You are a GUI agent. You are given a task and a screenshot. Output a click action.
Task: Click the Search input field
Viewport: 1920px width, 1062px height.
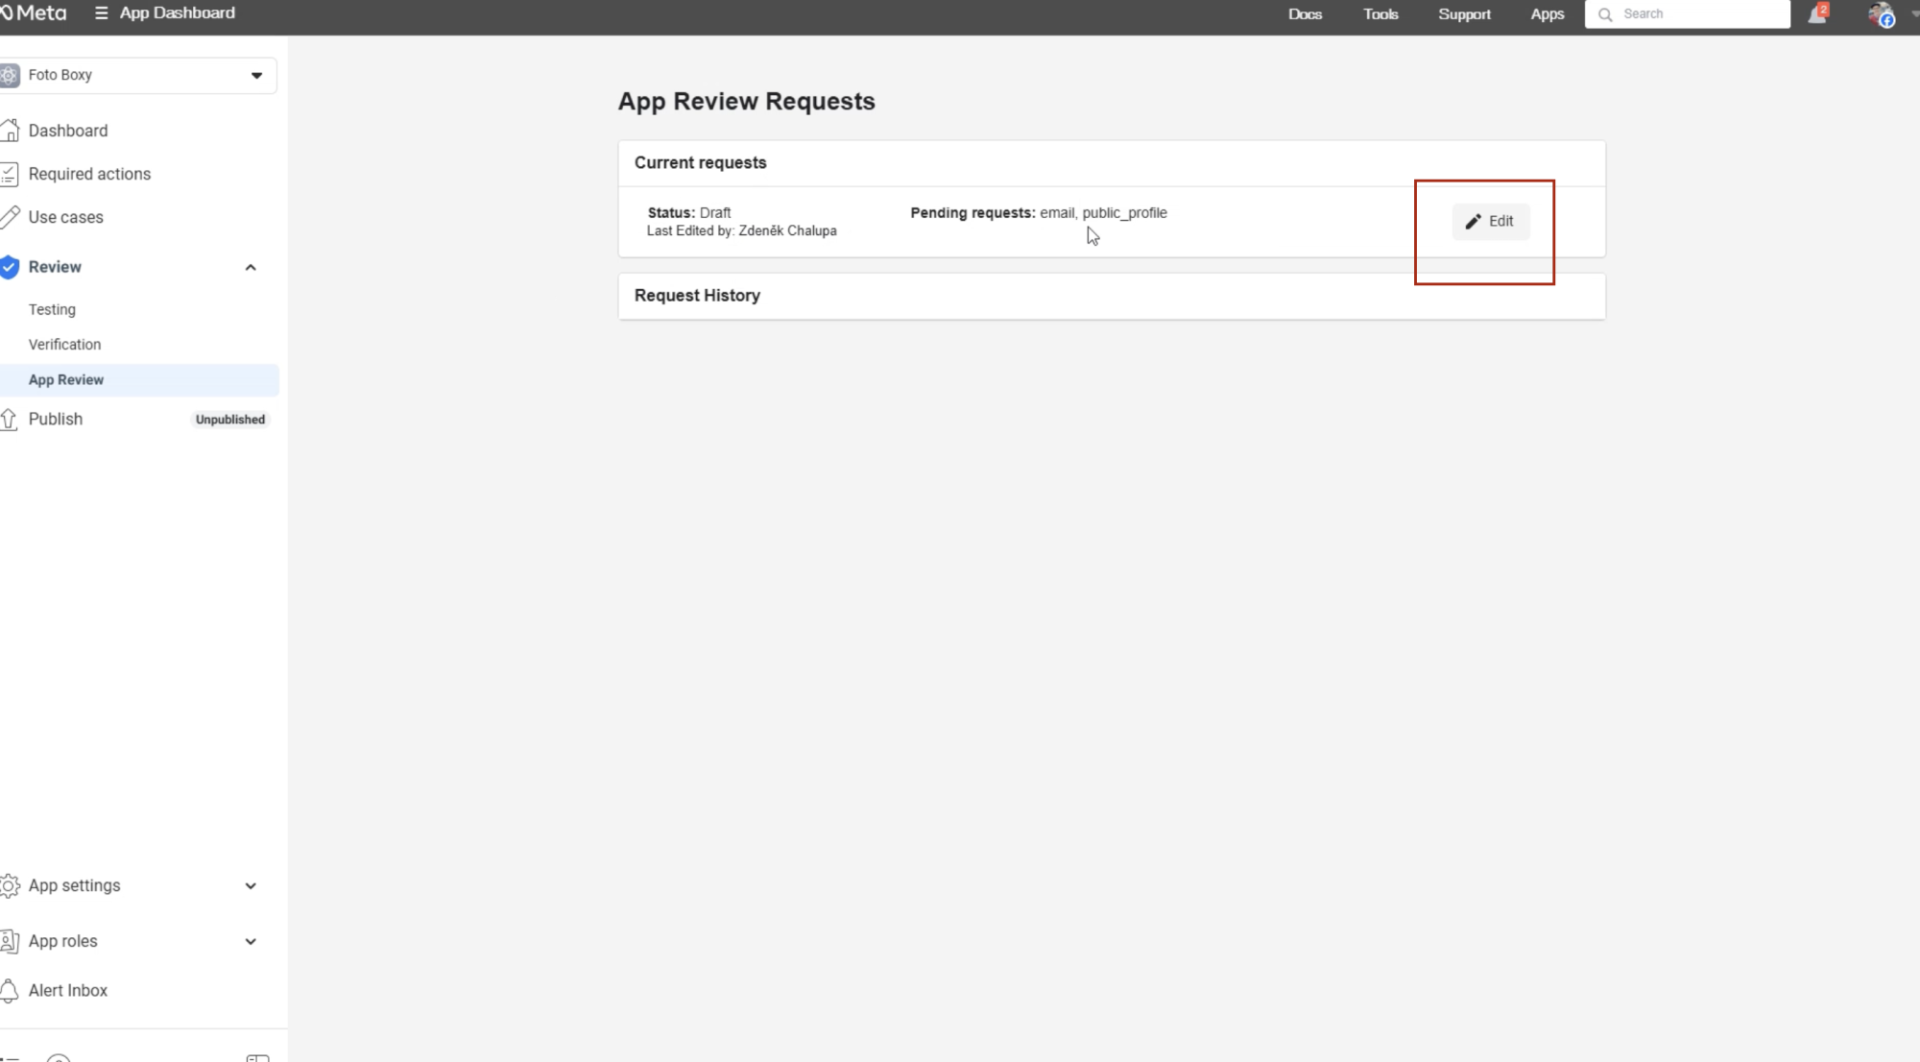point(1687,14)
